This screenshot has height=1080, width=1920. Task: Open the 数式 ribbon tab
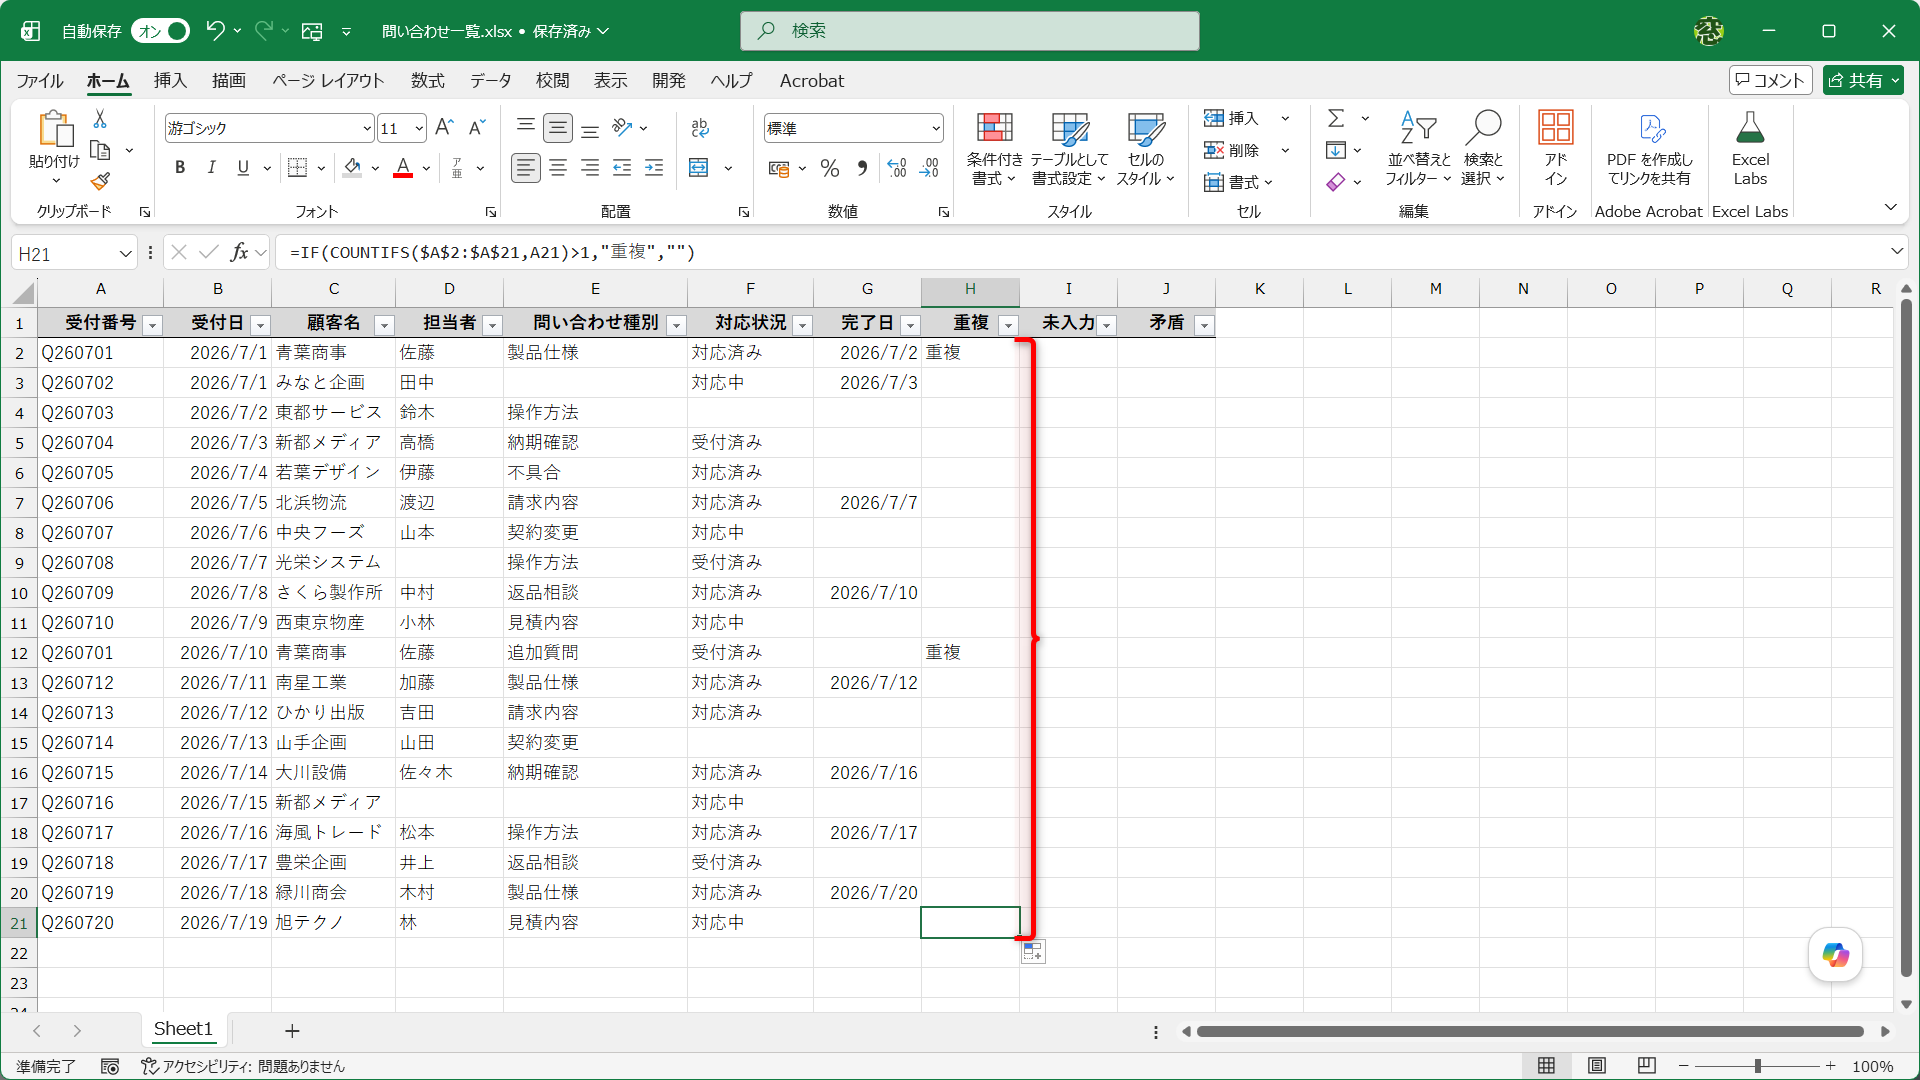pyautogui.click(x=427, y=81)
